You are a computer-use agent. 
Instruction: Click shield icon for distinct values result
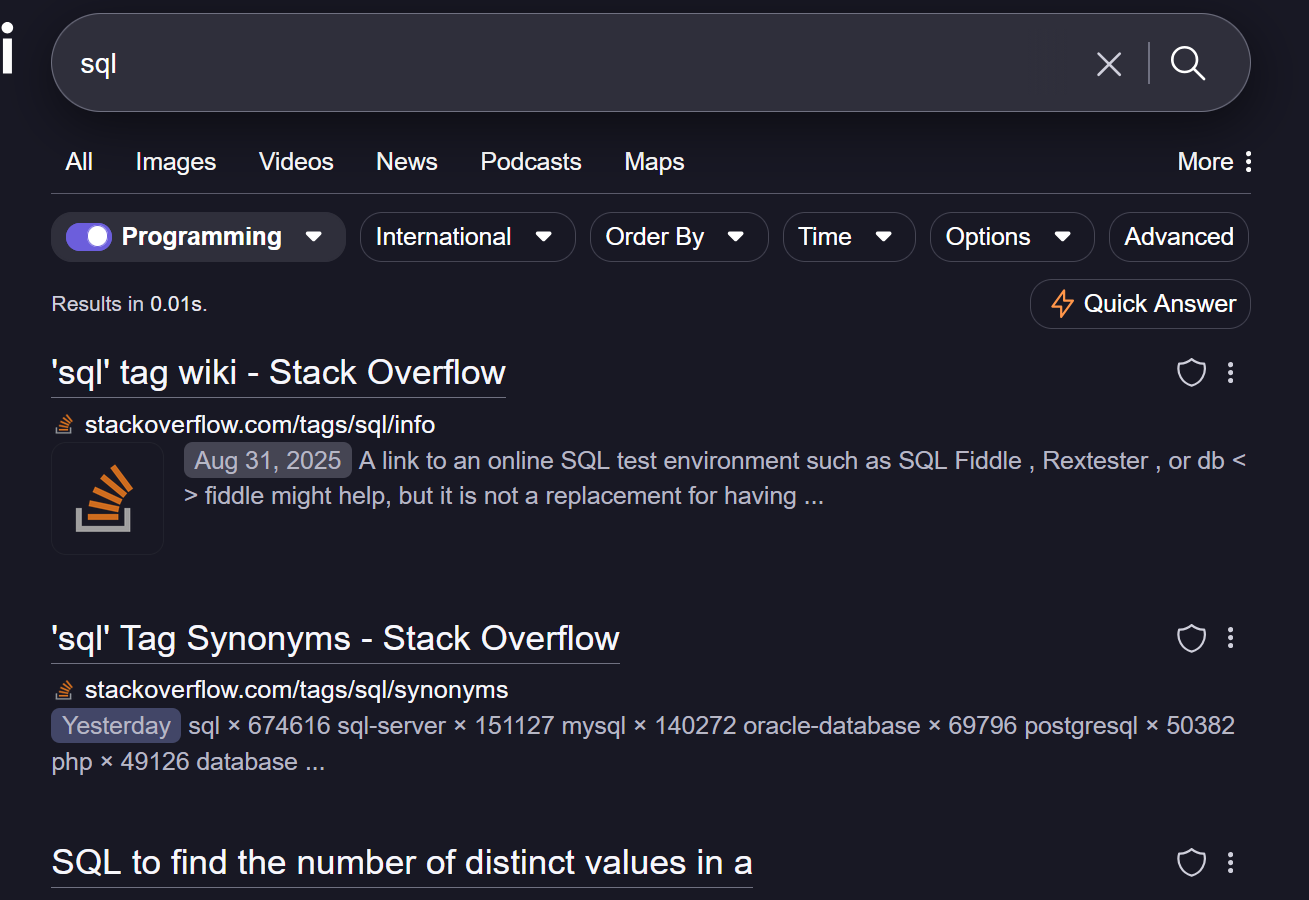coord(1191,862)
